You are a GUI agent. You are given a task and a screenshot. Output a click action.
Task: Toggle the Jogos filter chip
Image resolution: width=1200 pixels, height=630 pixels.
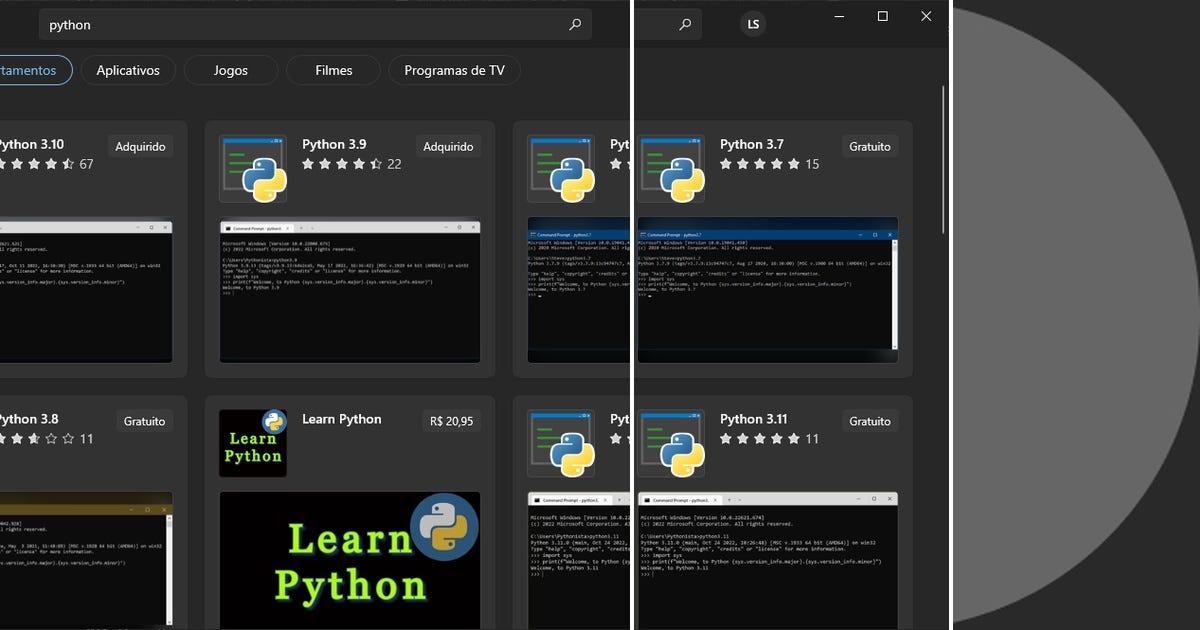pos(231,70)
